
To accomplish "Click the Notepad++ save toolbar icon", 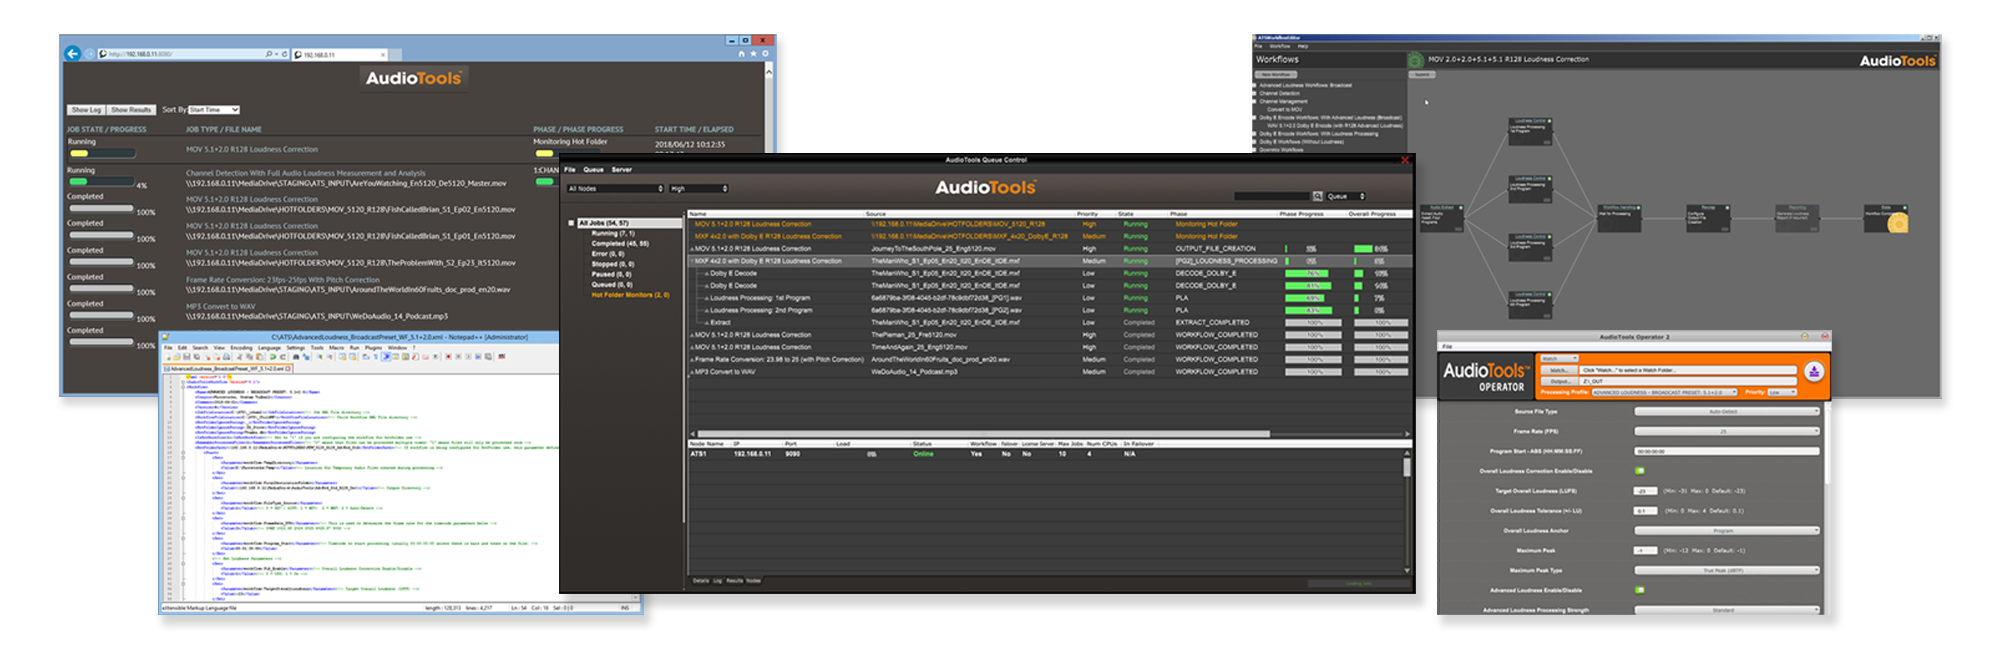I will point(185,356).
